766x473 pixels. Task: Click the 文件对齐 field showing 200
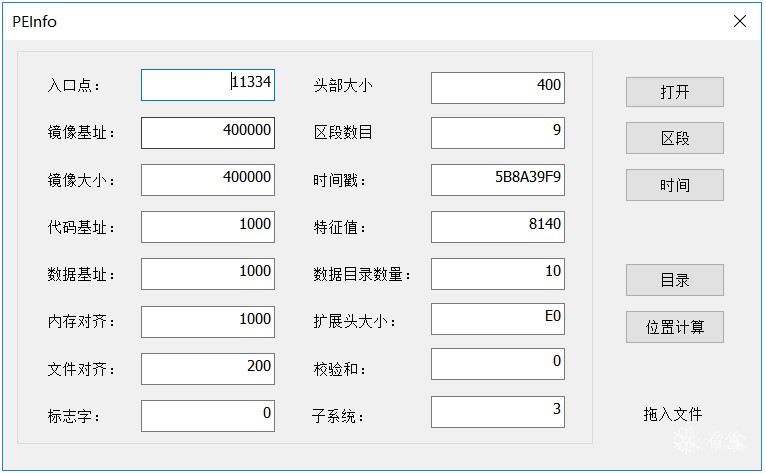(x=208, y=368)
